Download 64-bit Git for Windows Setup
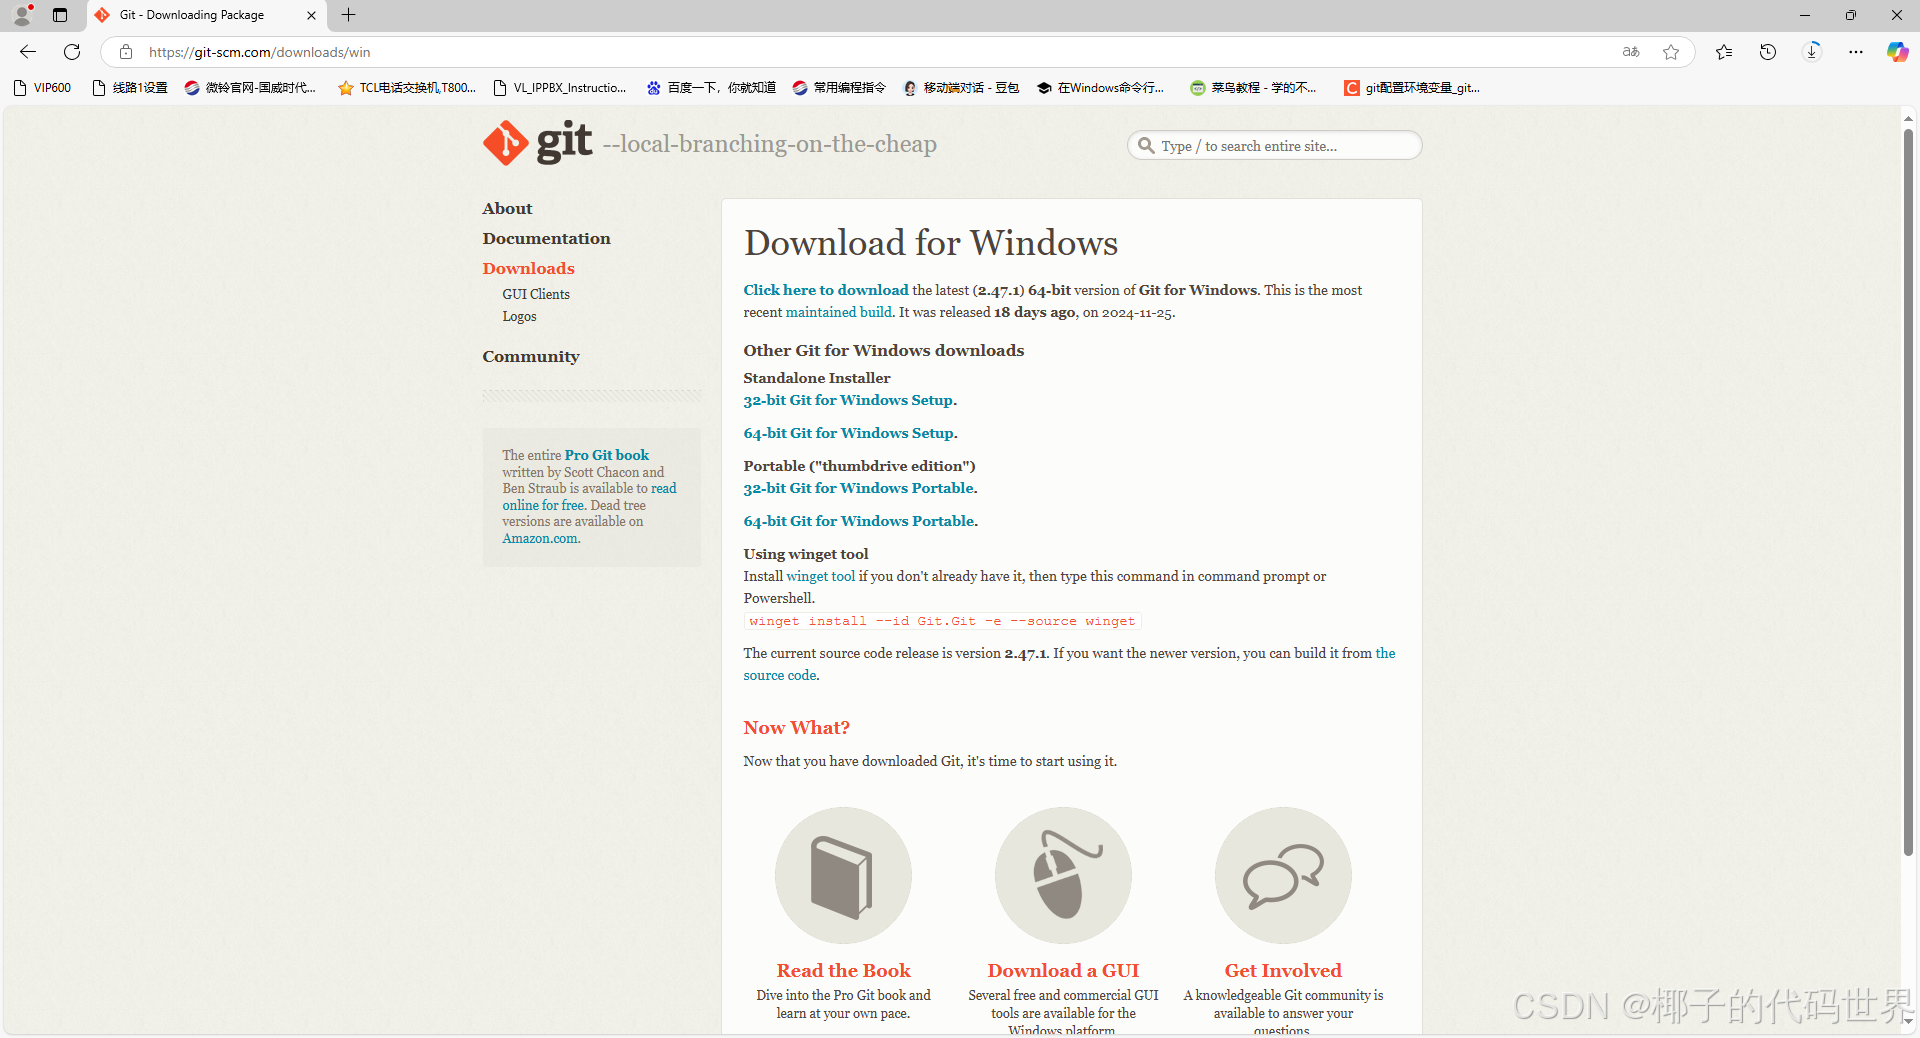Viewport: 1920px width, 1038px height. (849, 433)
